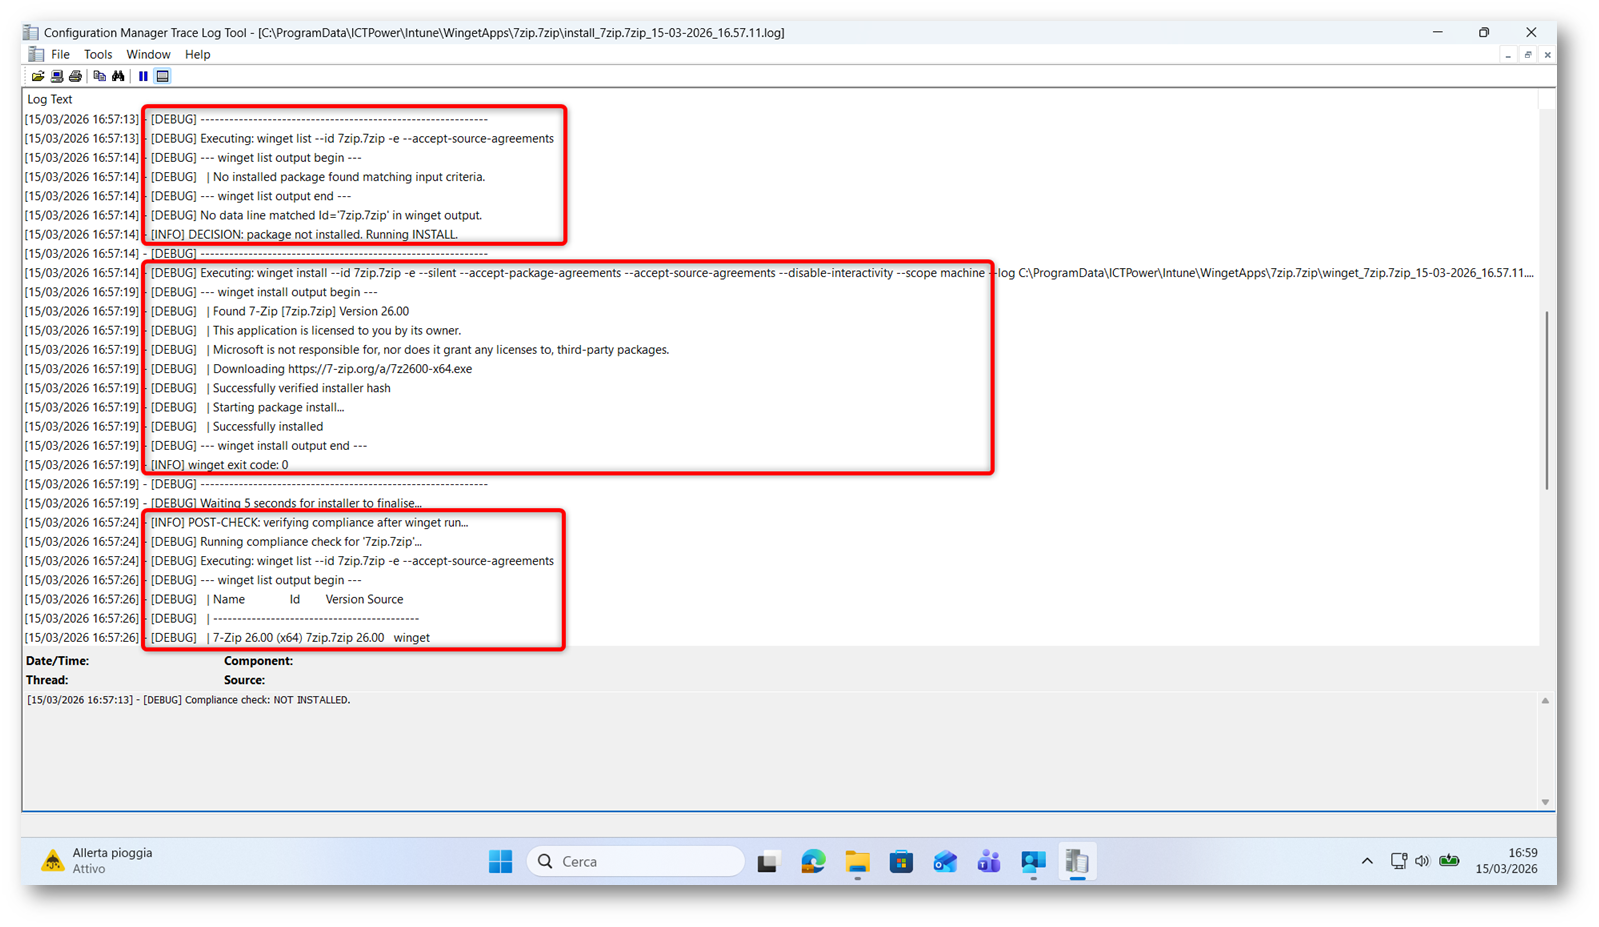Click the Windows Start button on taskbar
1599x927 pixels.
point(500,861)
